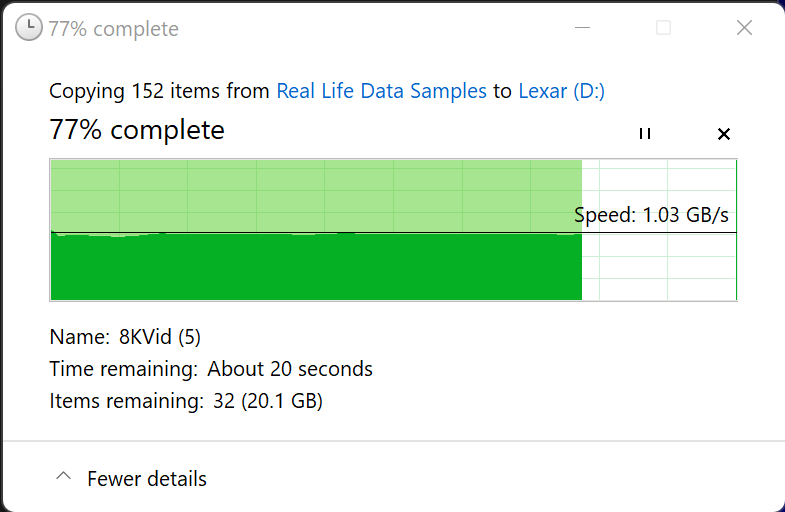Close the copy progress window
This screenshot has width=785, height=512.
point(744,28)
